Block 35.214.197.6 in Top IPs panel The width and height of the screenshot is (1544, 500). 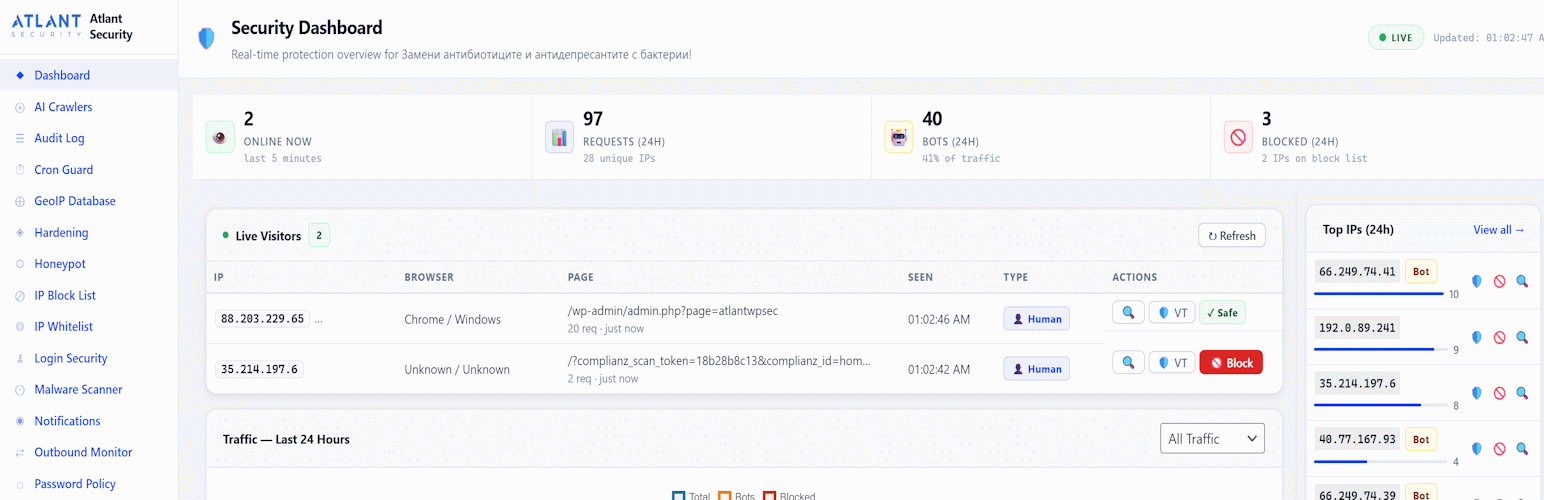[x=1499, y=393]
